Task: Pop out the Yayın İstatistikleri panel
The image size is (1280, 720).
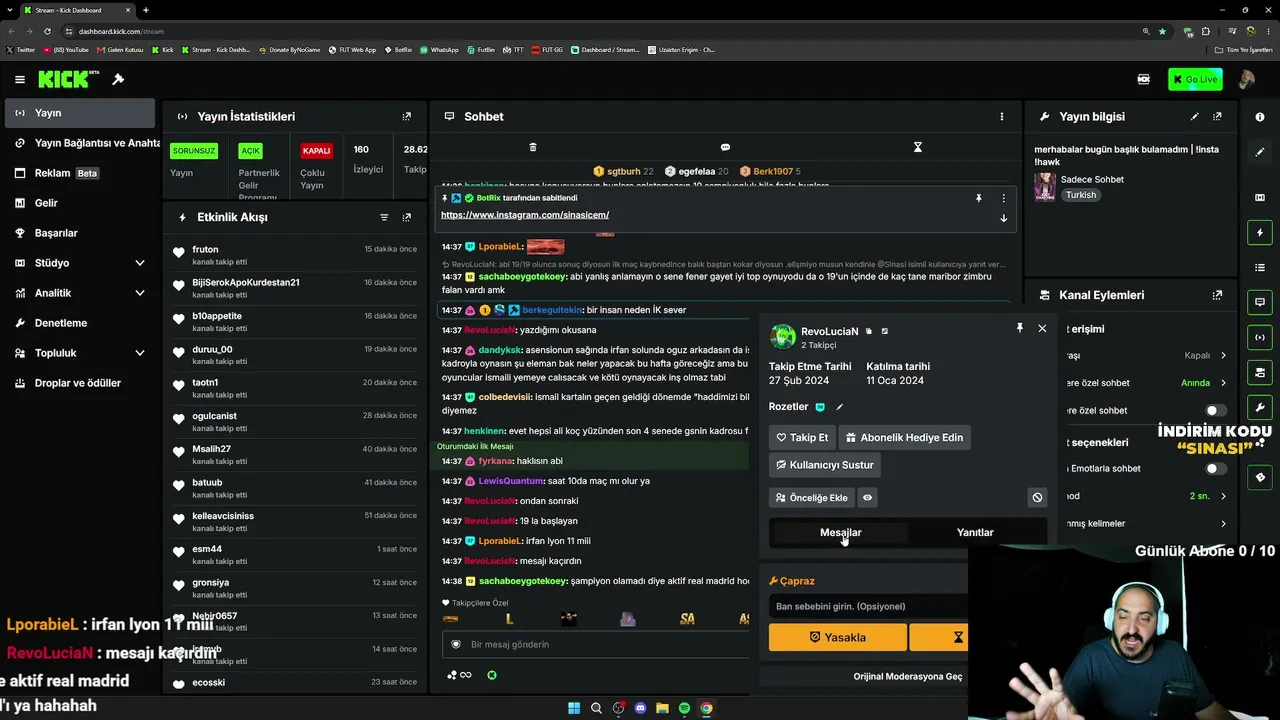Action: tap(406, 117)
